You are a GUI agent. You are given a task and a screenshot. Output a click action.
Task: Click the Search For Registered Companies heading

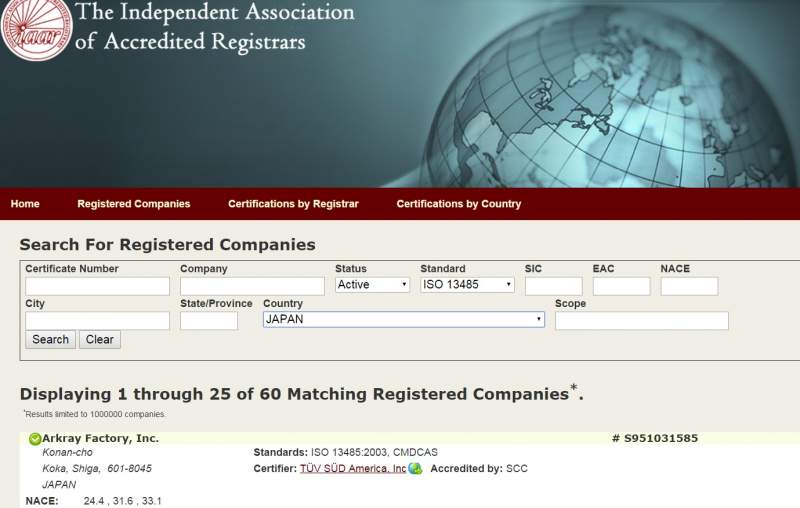tap(167, 245)
